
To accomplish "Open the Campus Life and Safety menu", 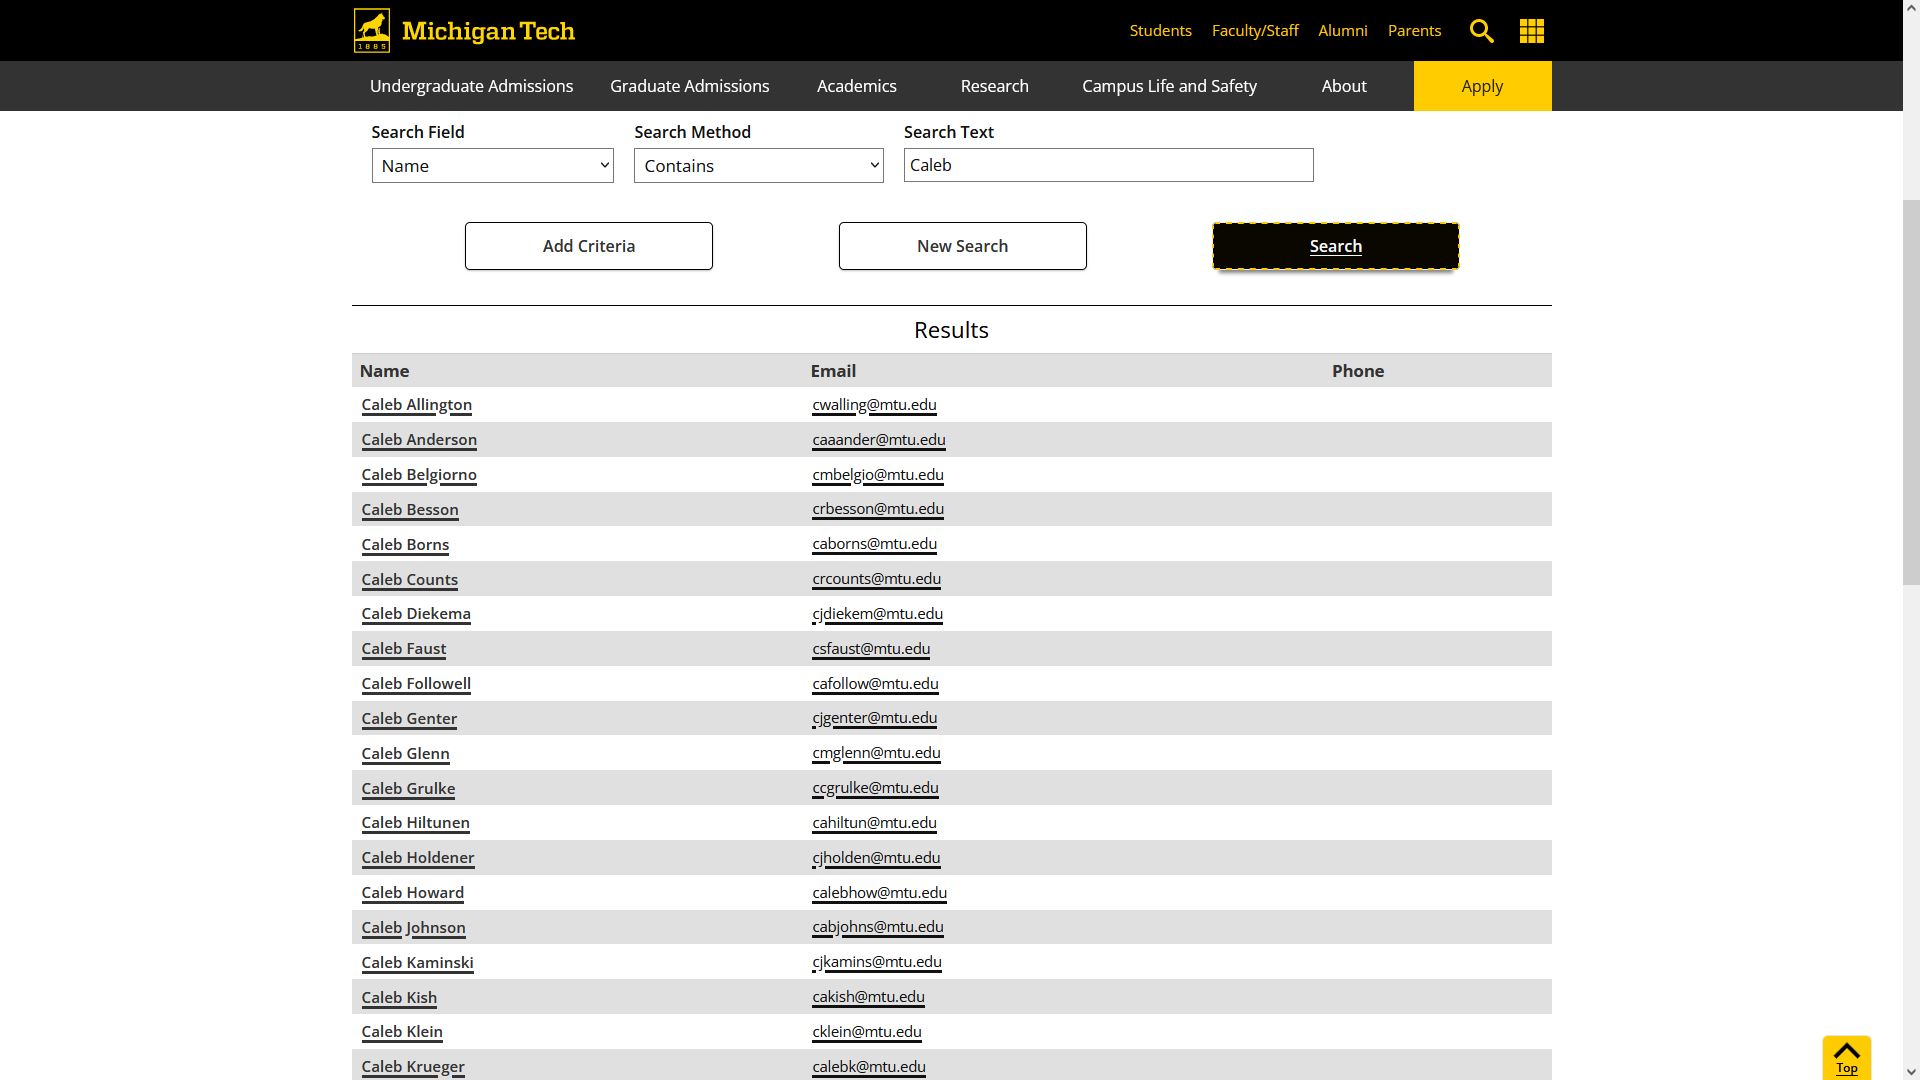I will [1169, 86].
